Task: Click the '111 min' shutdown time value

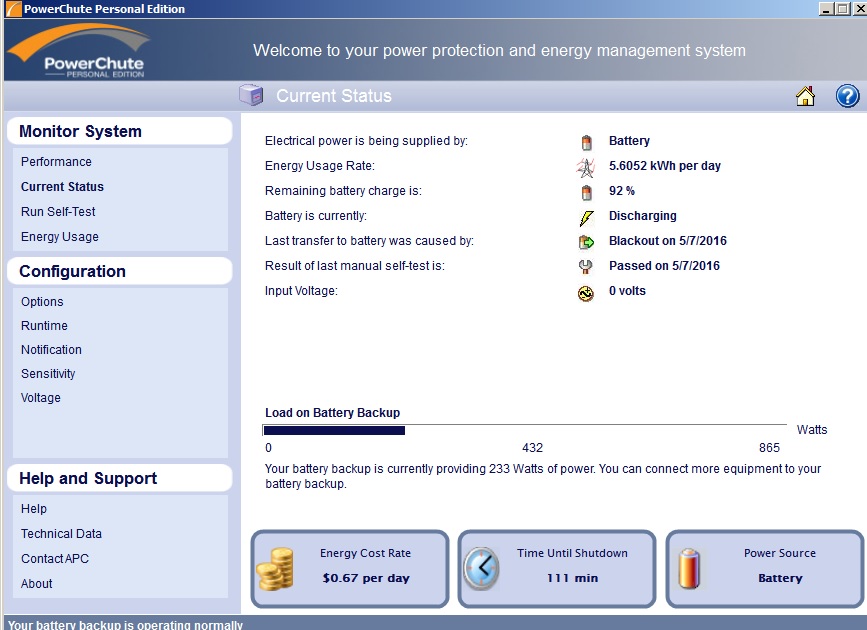Action: click(x=572, y=578)
